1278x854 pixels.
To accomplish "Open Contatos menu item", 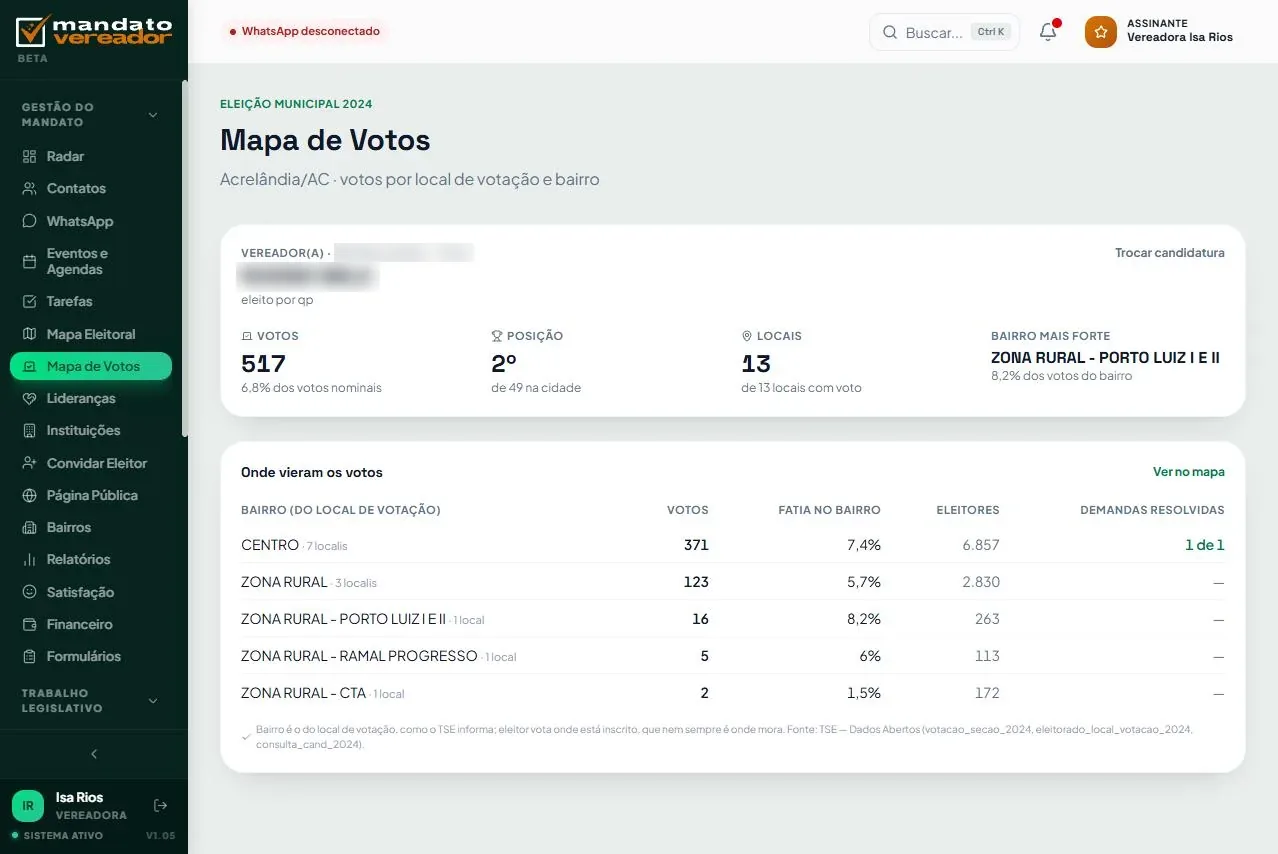I will pyautogui.click(x=91, y=188).
